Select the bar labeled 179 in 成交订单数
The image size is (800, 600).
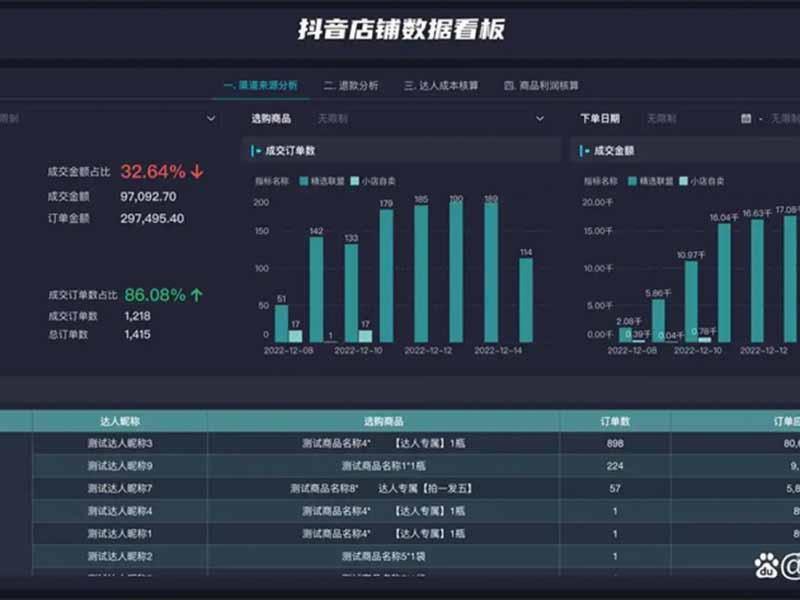pyautogui.click(x=386, y=276)
